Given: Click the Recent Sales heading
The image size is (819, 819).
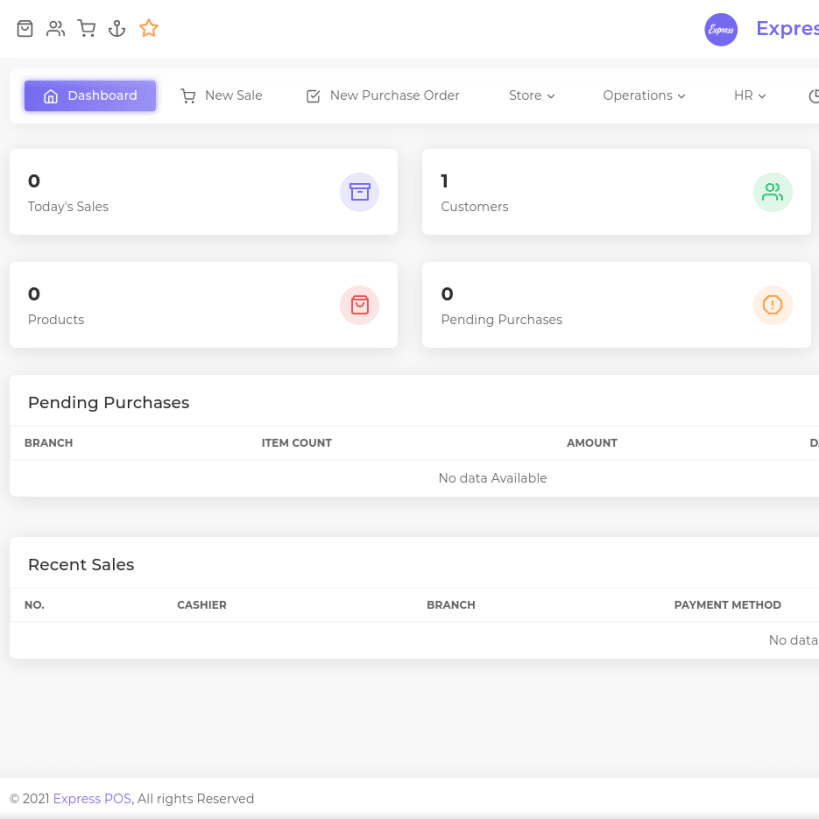Looking at the screenshot, I should (81, 565).
